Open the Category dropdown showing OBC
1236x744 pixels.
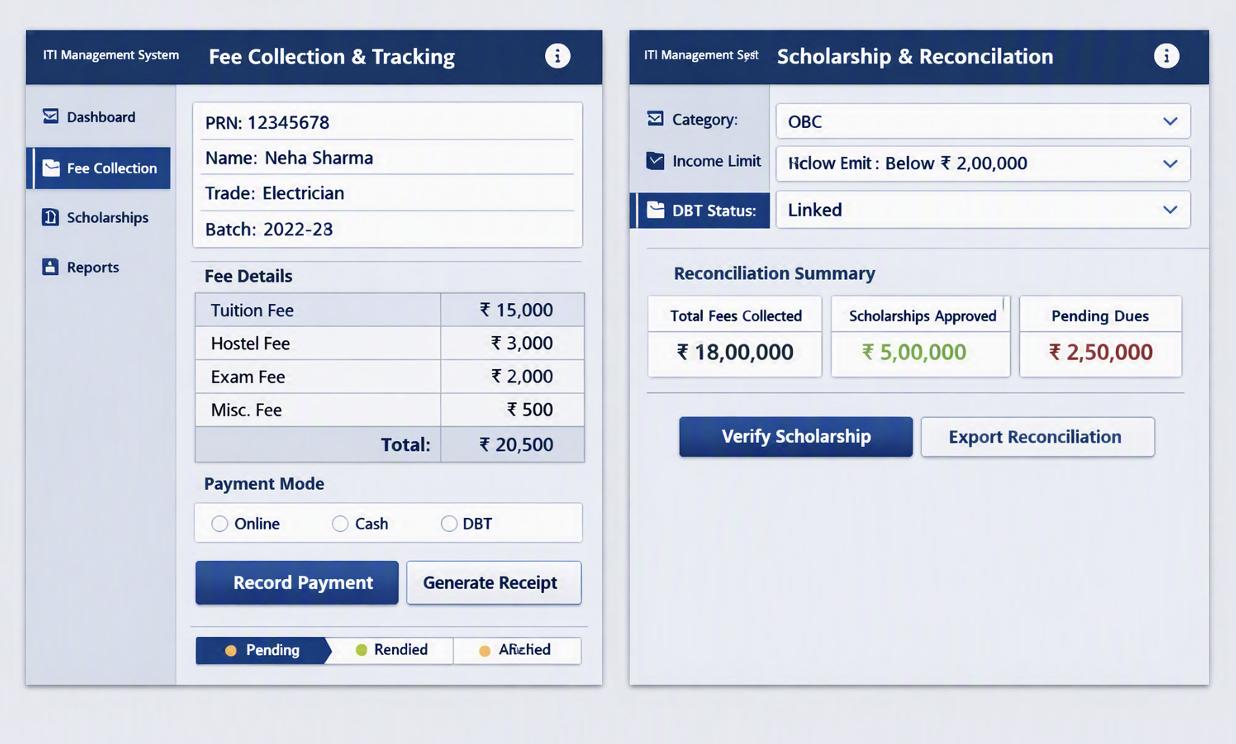click(983, 121)
